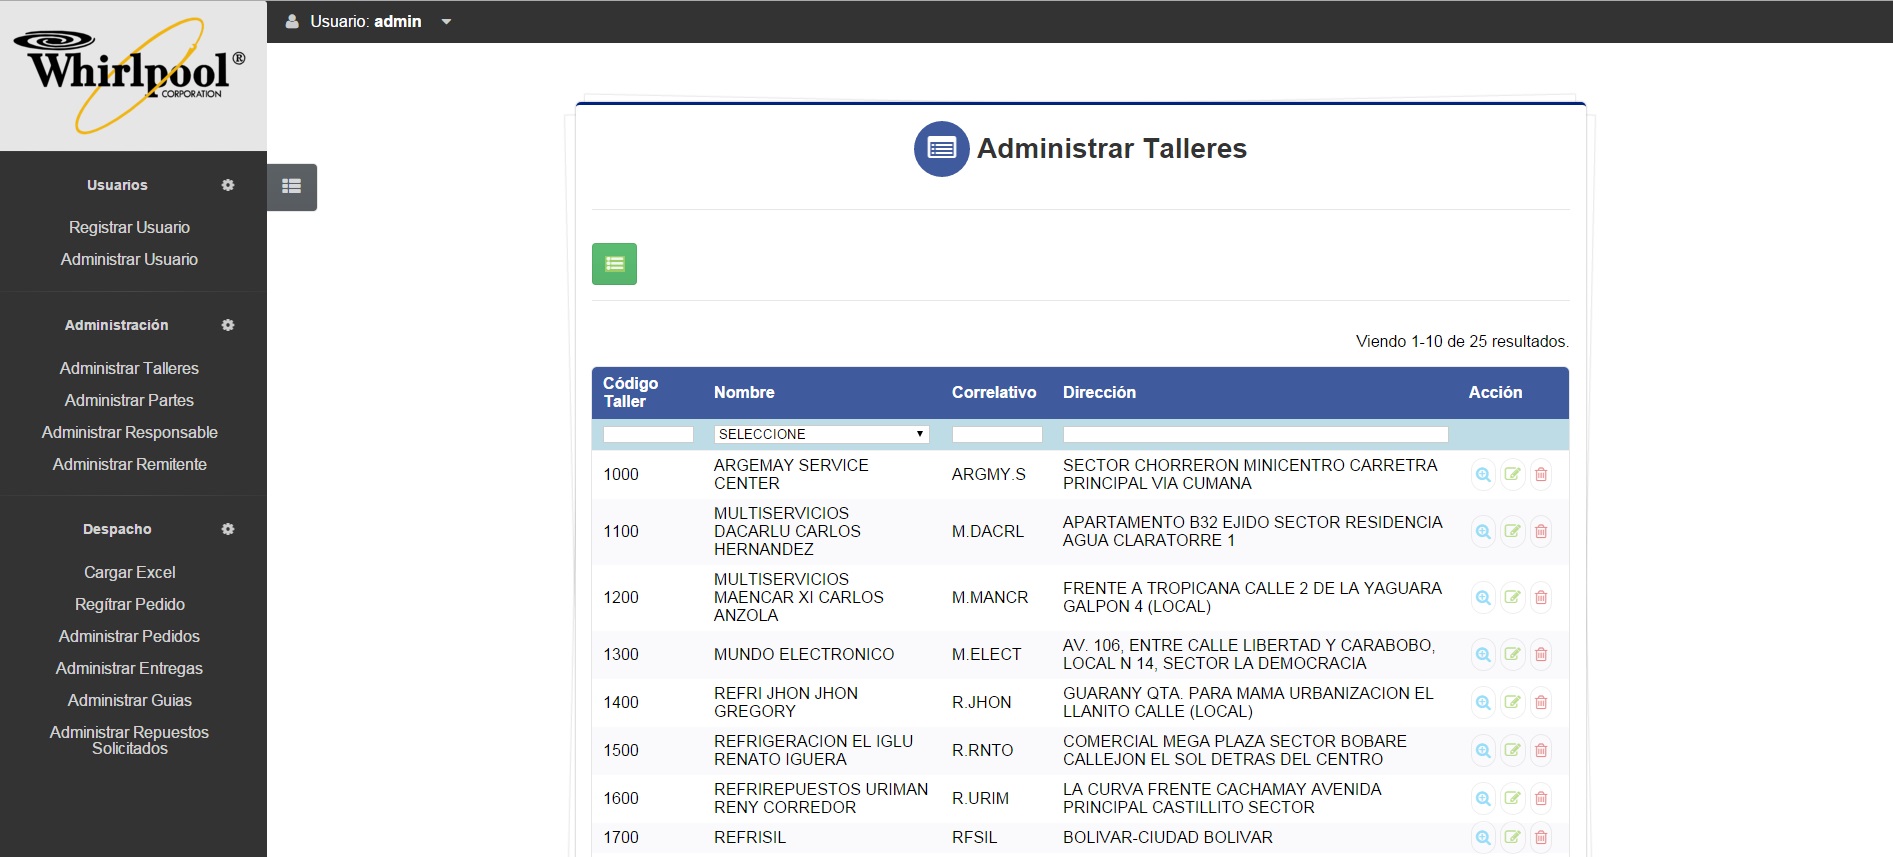Click the Dirección filter field
This screenshot has width=1893, height=857.
1255,434
